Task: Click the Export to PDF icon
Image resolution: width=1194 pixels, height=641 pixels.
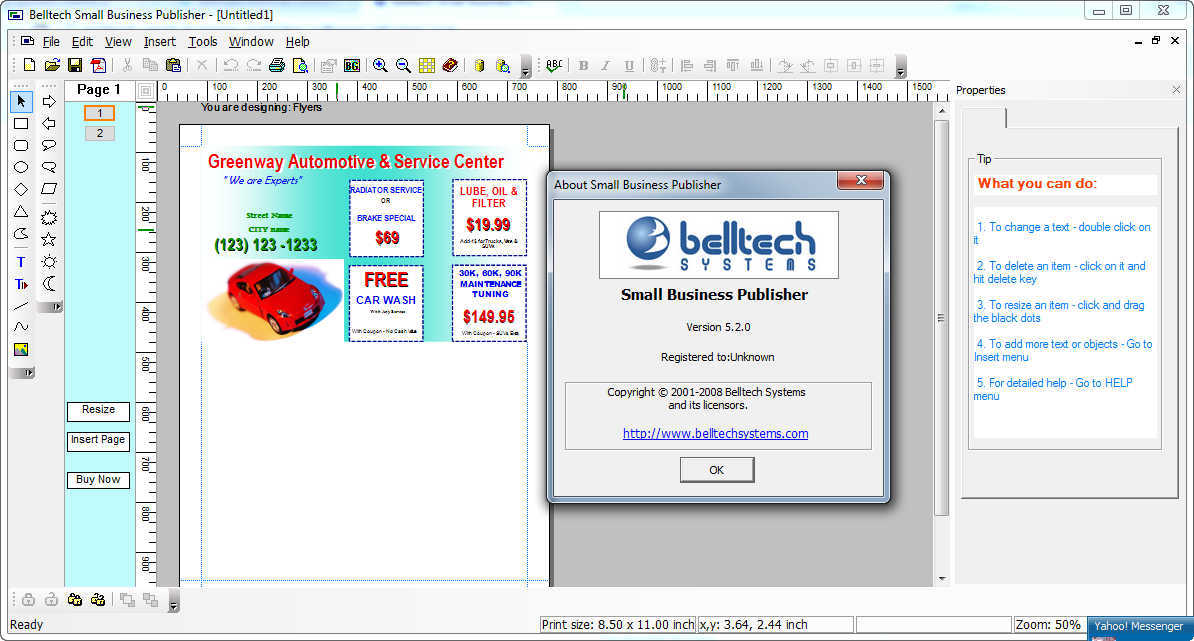Action: pos(98,66)
